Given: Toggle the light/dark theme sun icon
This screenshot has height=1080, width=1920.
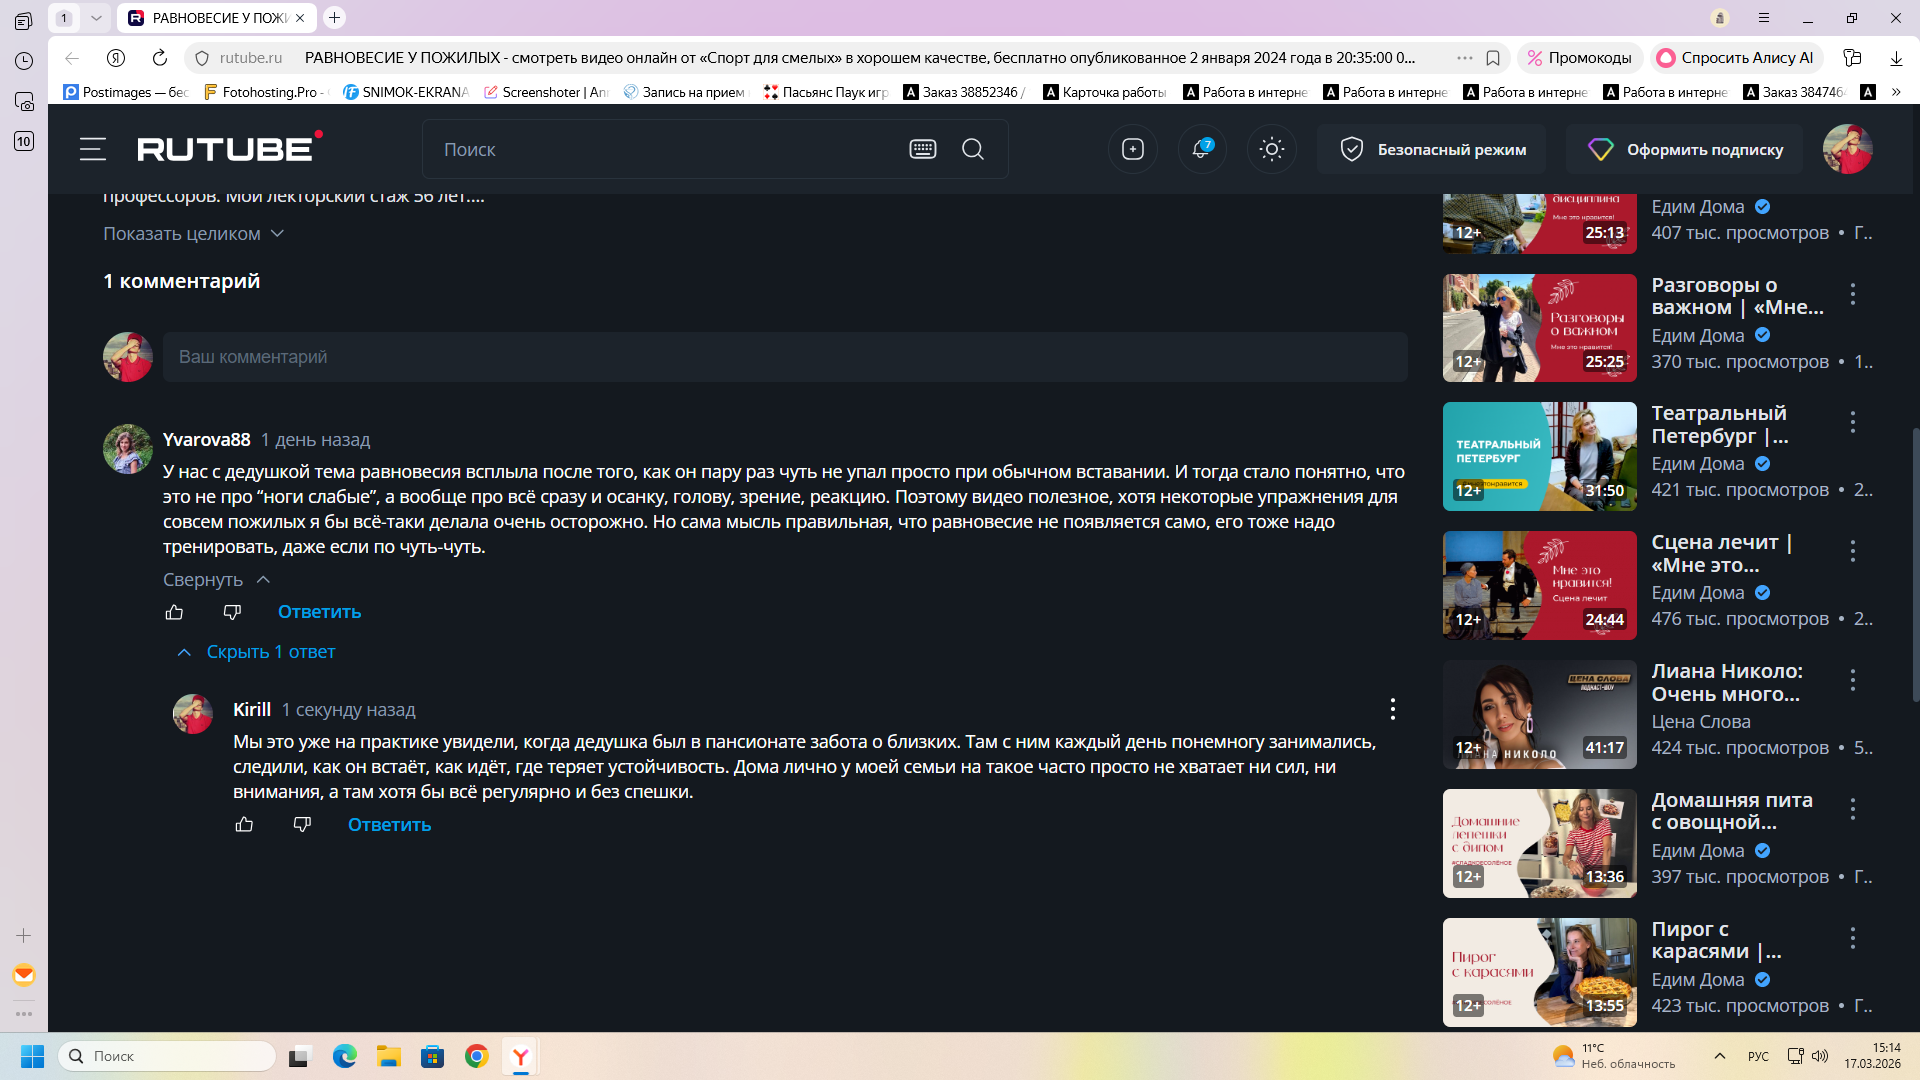Looking at the screenshot, I should click(1271, 149).
